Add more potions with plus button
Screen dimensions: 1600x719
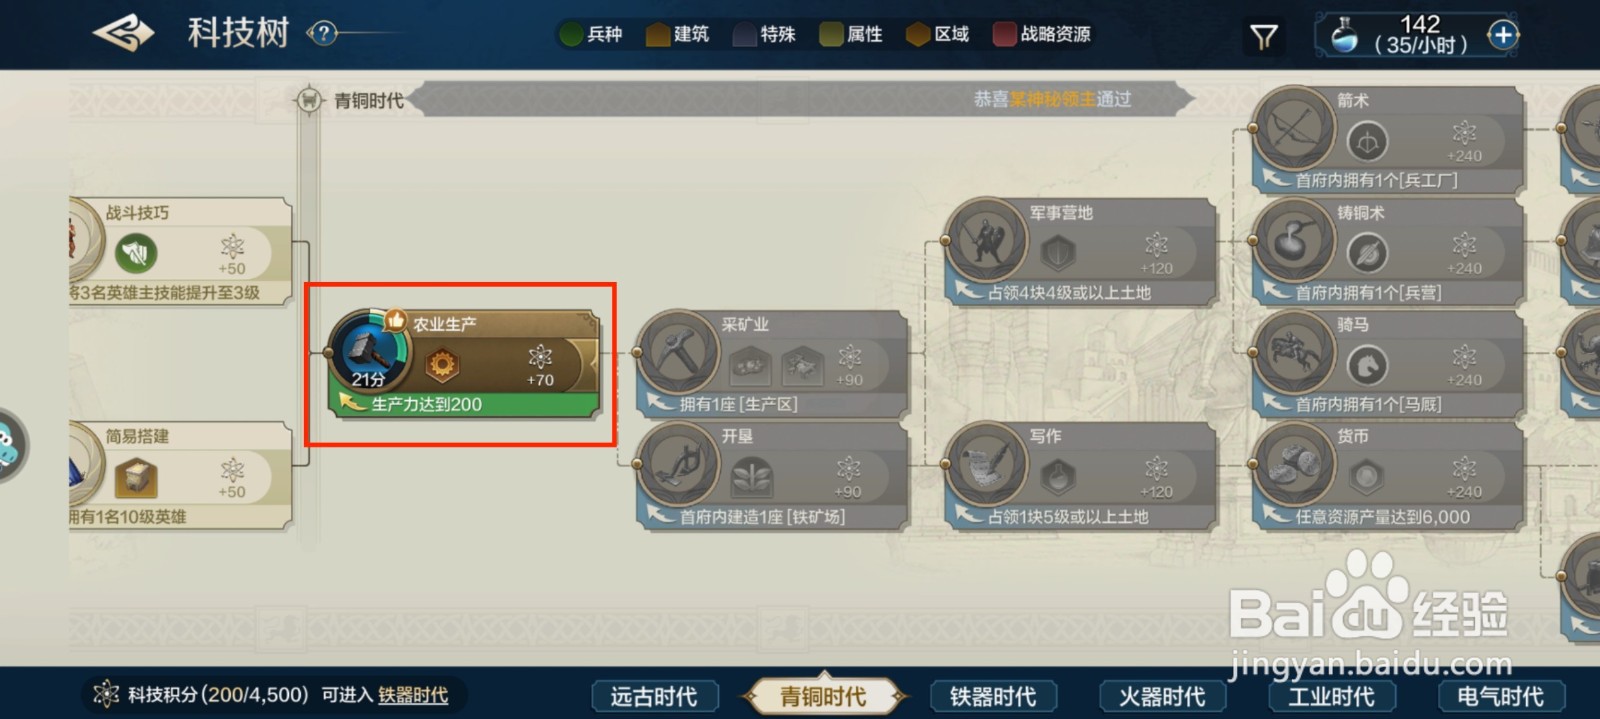1502,35
